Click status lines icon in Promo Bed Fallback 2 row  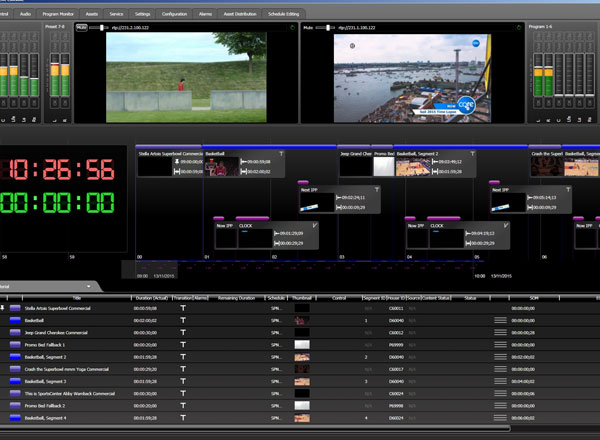coord(500,406)
